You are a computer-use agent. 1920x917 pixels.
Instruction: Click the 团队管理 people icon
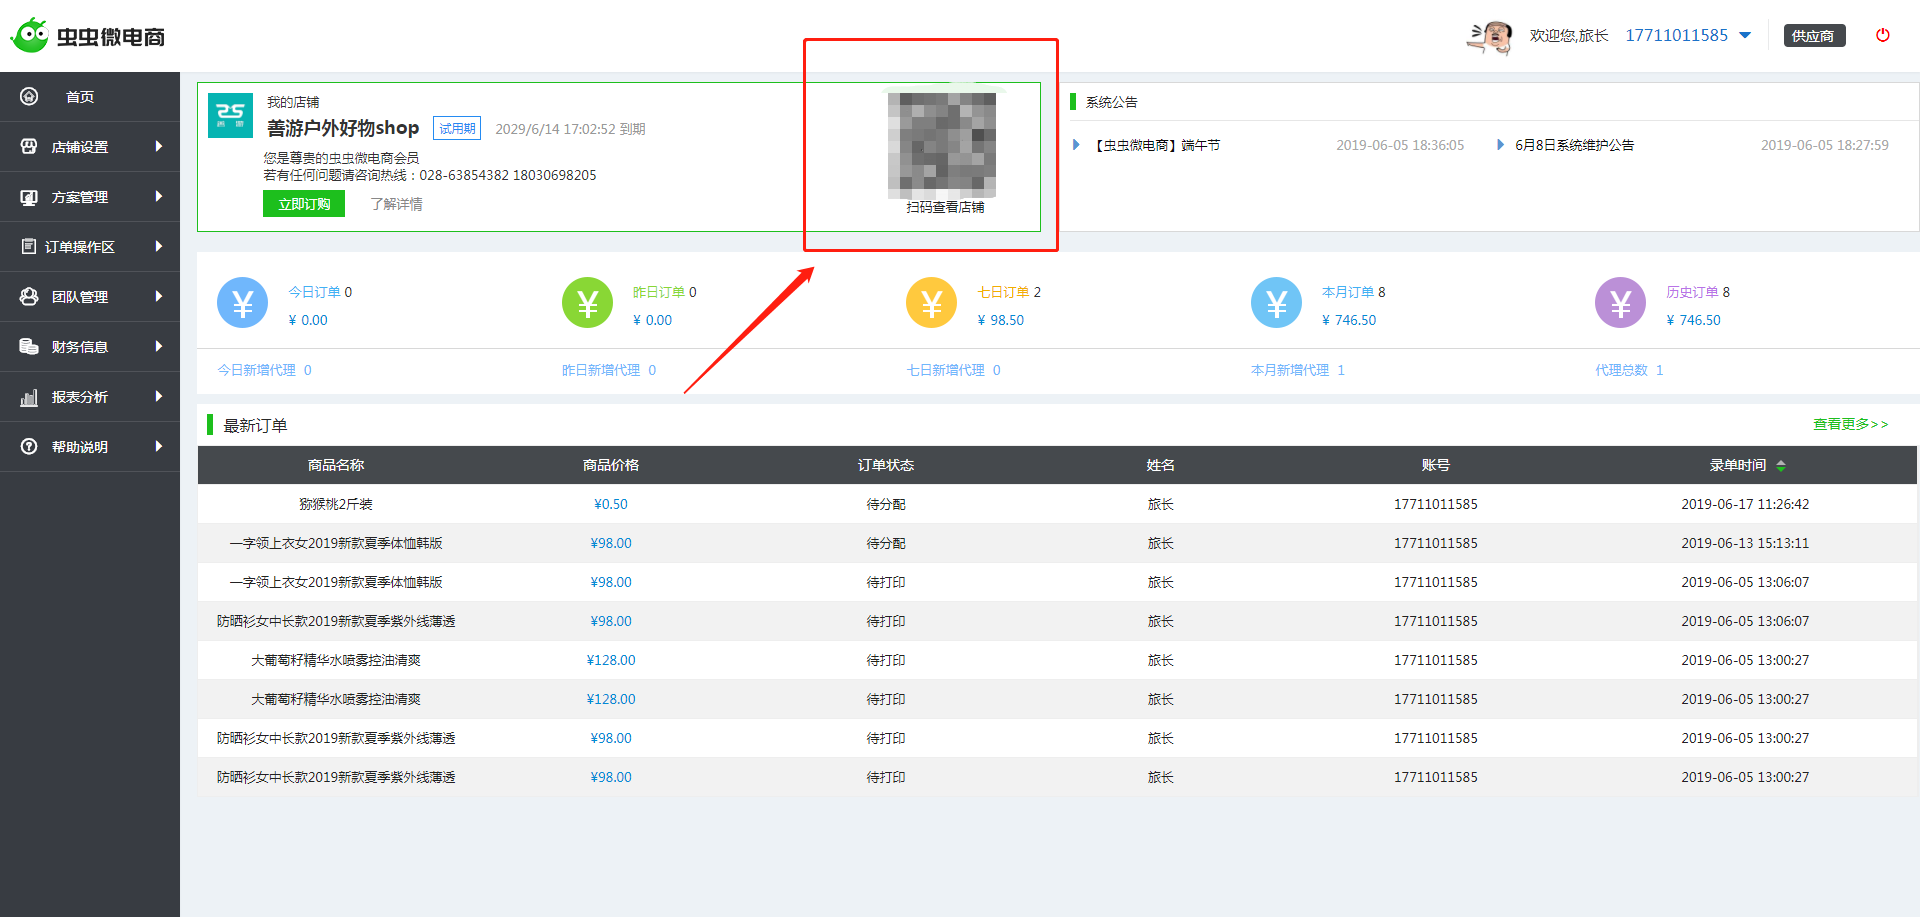(x=29, y=296)
